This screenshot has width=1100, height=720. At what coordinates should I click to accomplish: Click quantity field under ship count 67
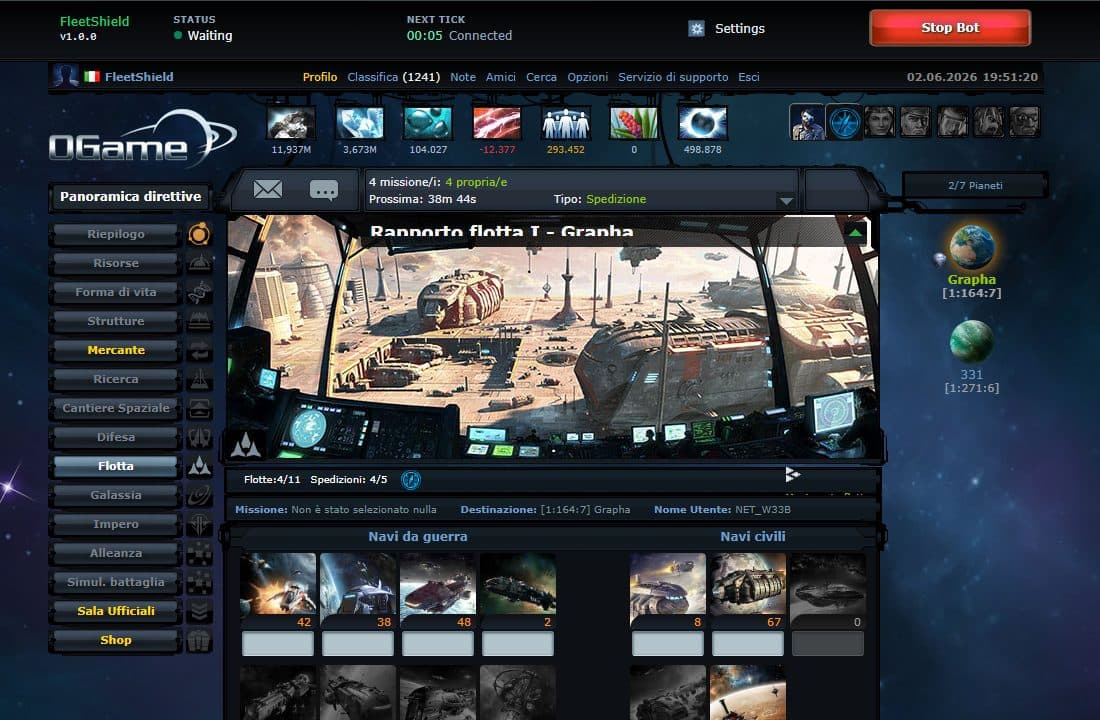[x=748, y=644]
